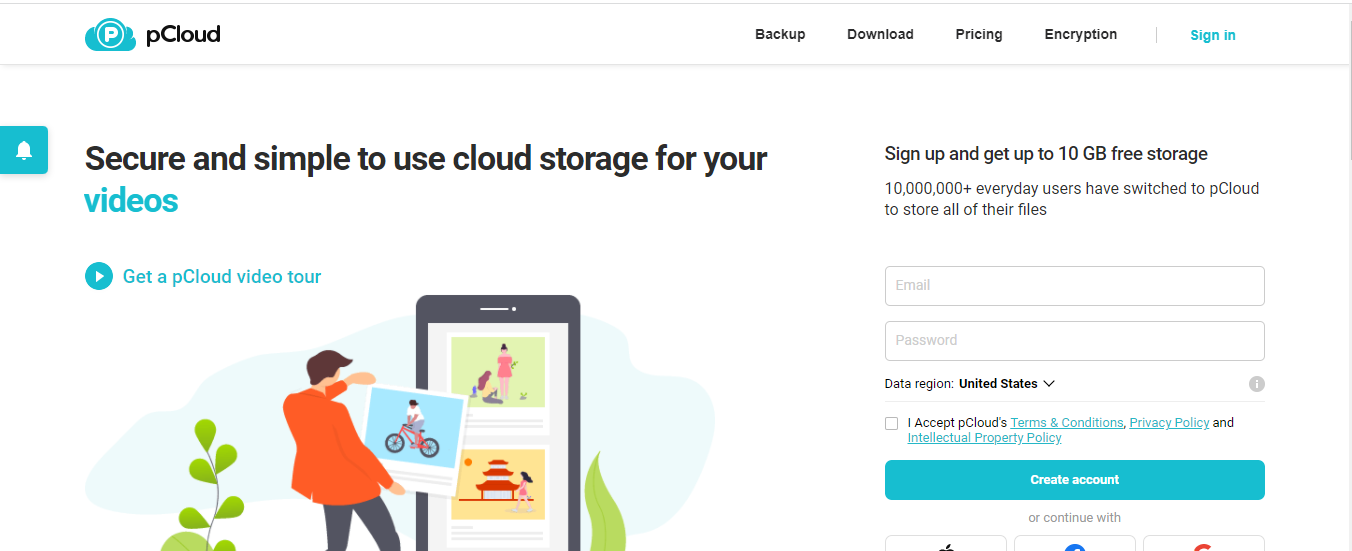Click Get a pCloud video tour link

coord(222,276)
